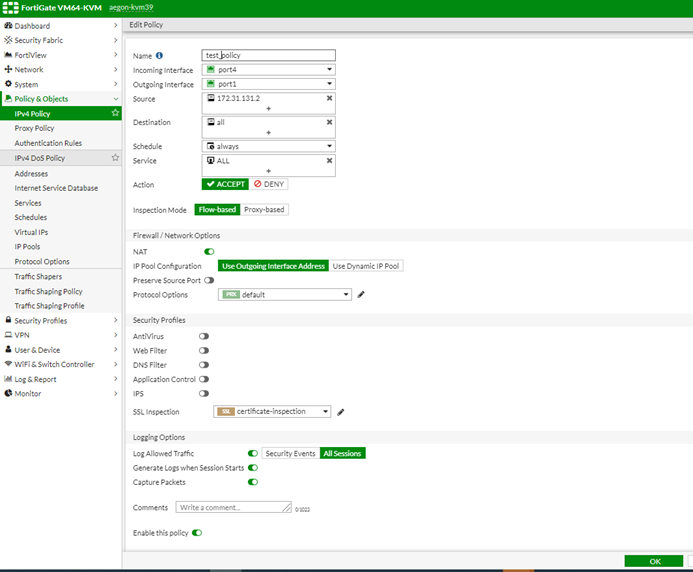Remove service ALL with the X

click(329, 160)
